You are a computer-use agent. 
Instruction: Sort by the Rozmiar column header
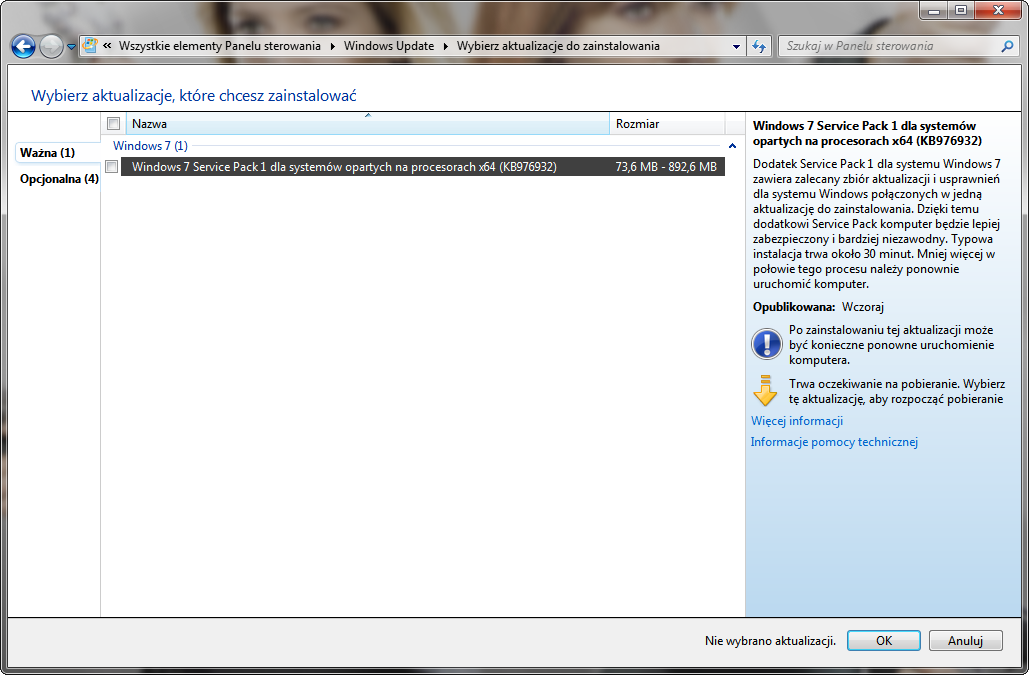pyautogui.click(x=665, y=124)
